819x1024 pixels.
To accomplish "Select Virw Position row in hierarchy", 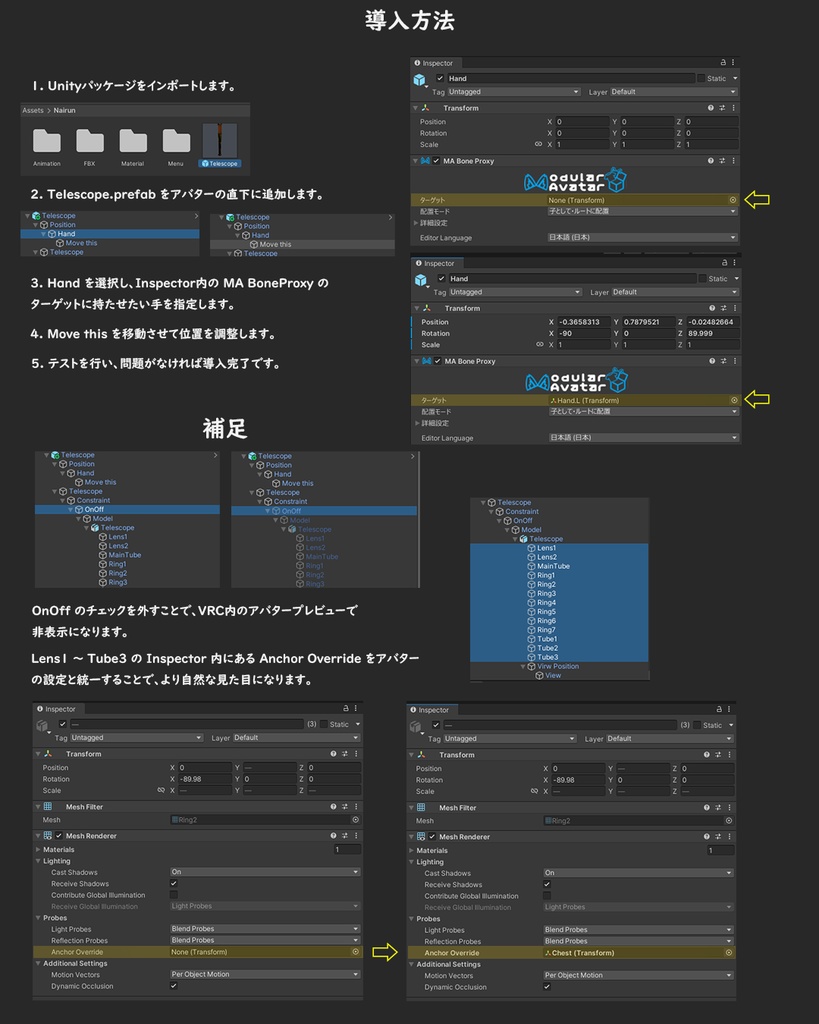I will pos(559,666).
